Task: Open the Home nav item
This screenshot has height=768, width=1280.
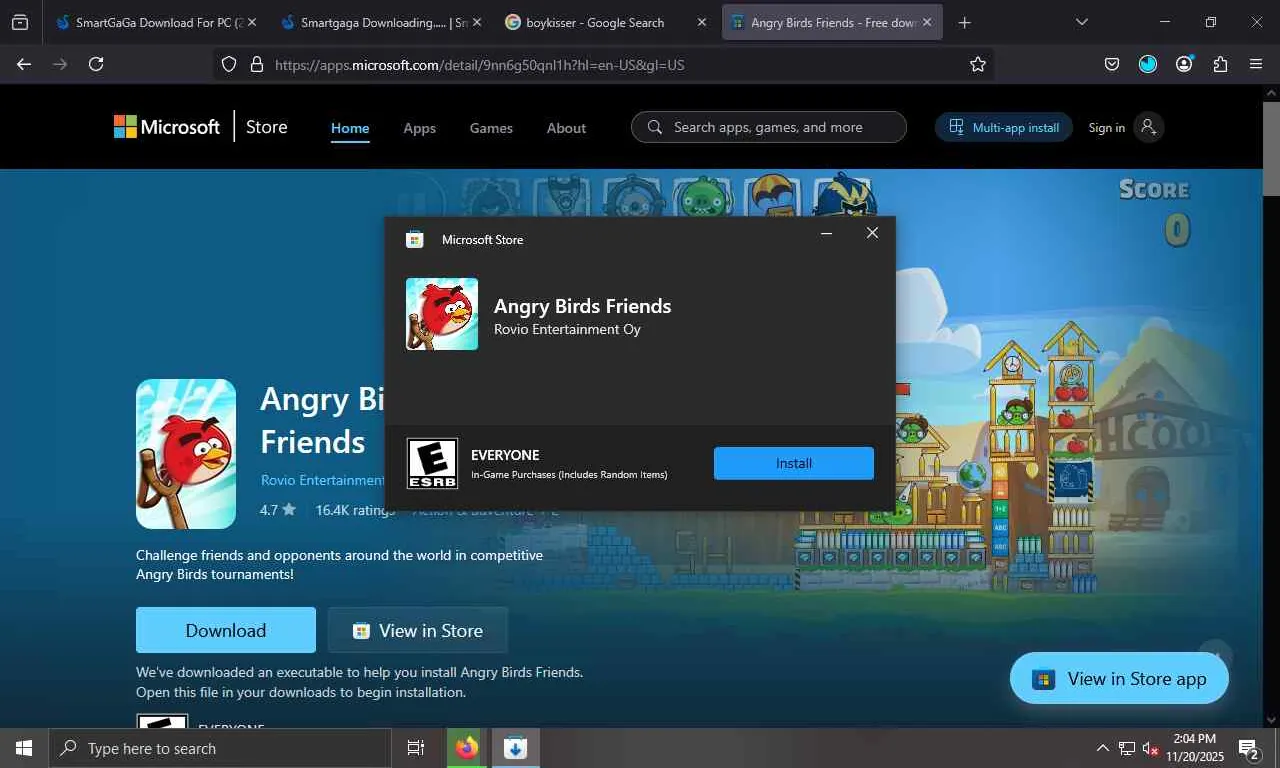Action: pyautogui.click(x=350, y=128)
